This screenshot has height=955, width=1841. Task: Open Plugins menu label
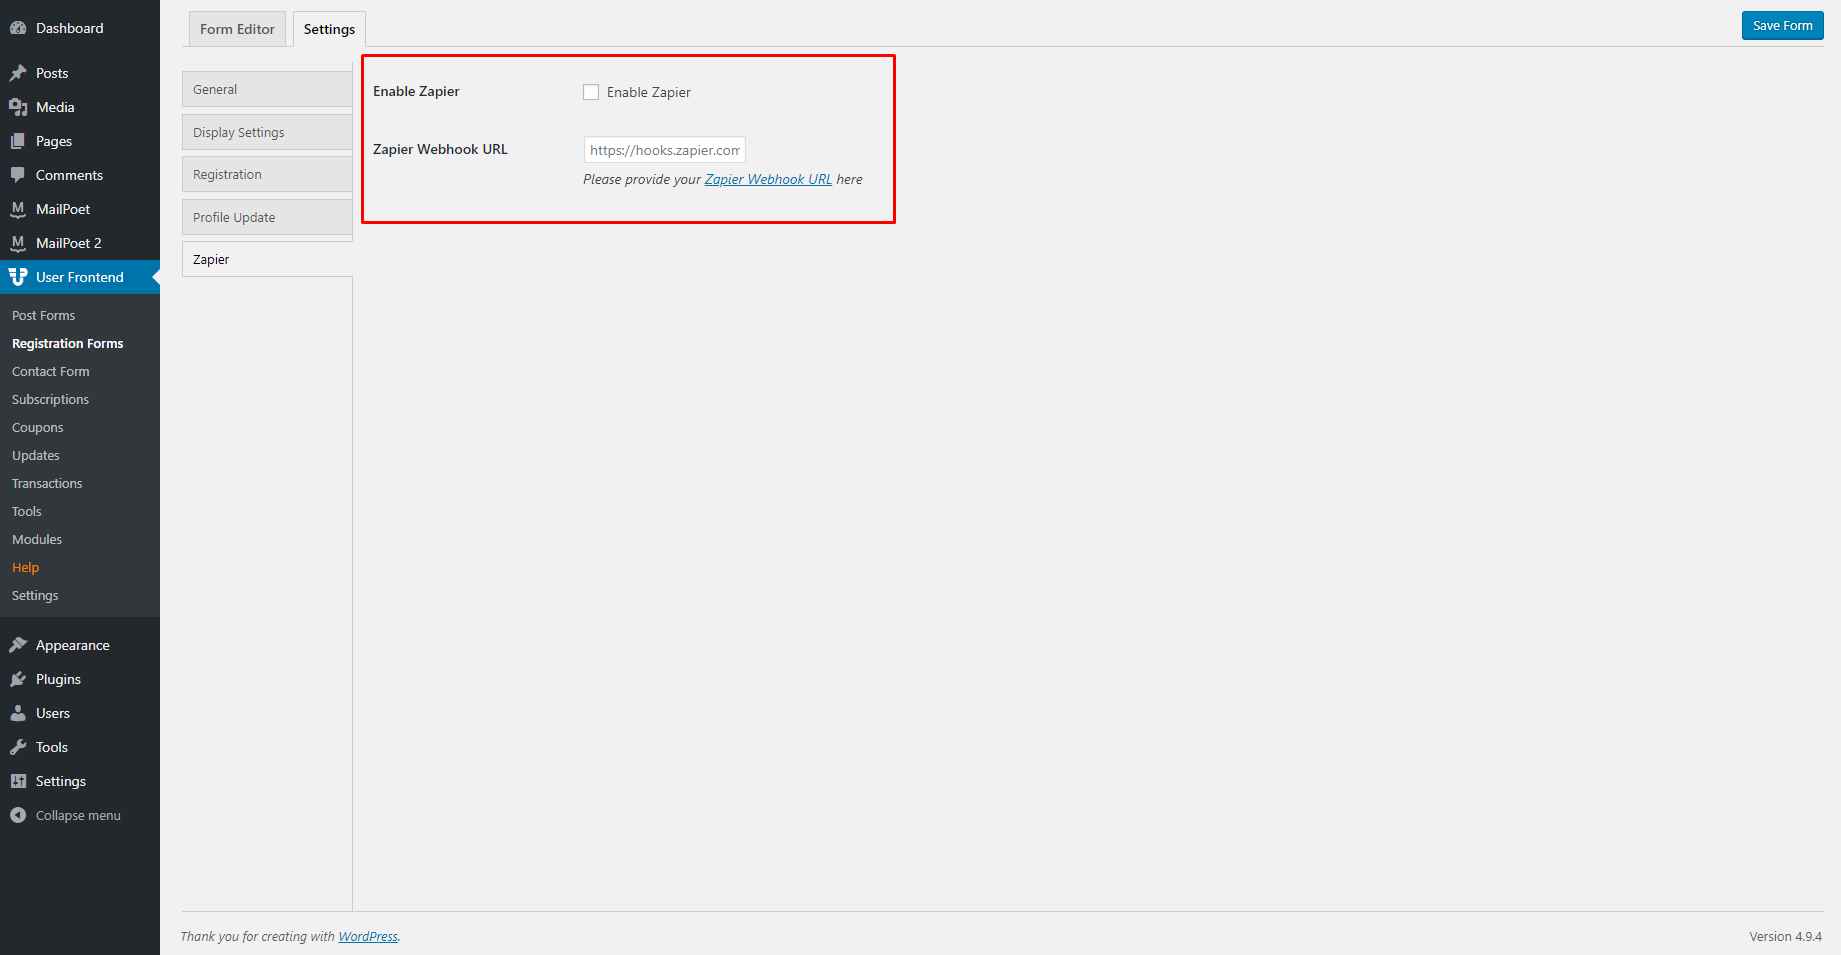click(x=58, y=679)
